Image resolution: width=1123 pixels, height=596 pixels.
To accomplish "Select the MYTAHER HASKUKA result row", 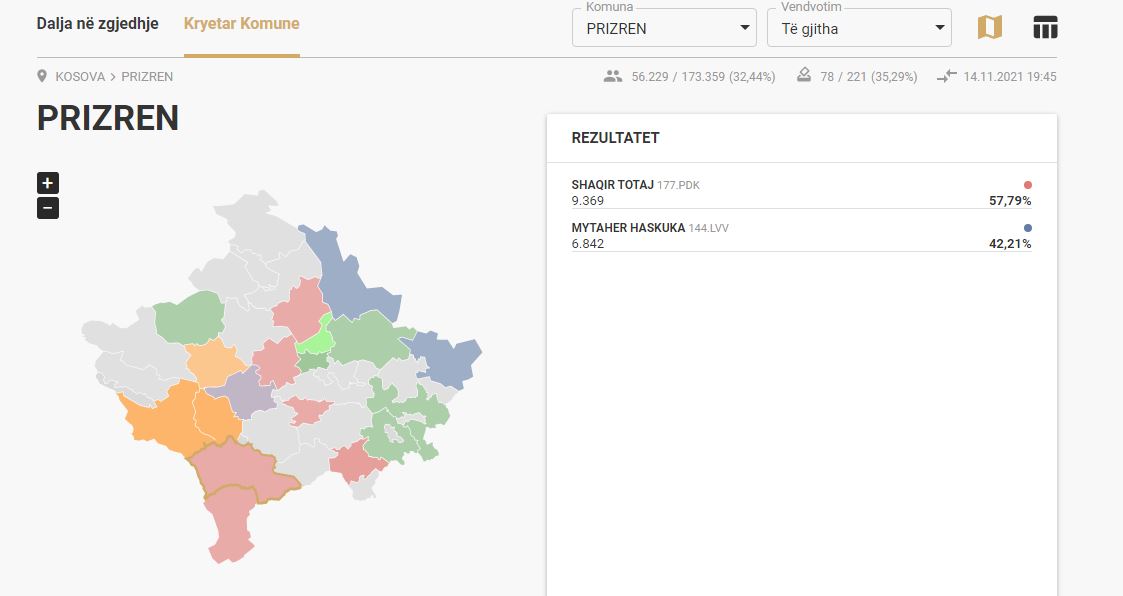I will (x=801, y=236).
